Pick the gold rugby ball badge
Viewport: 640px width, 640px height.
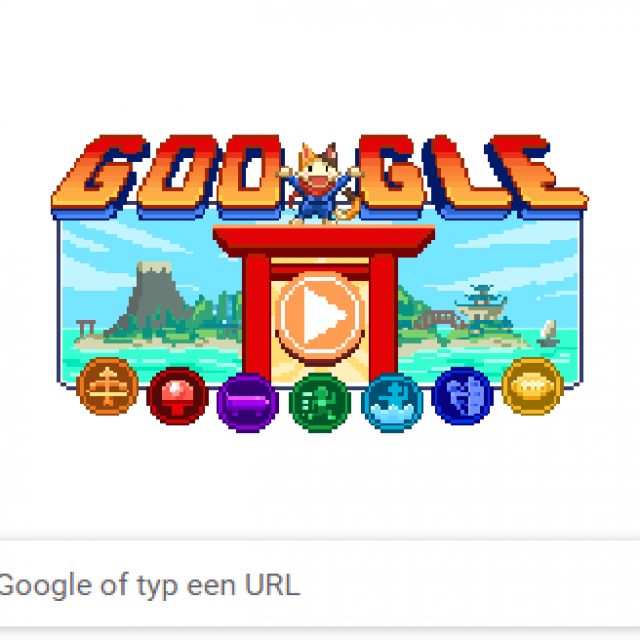[x=533, y=386]
